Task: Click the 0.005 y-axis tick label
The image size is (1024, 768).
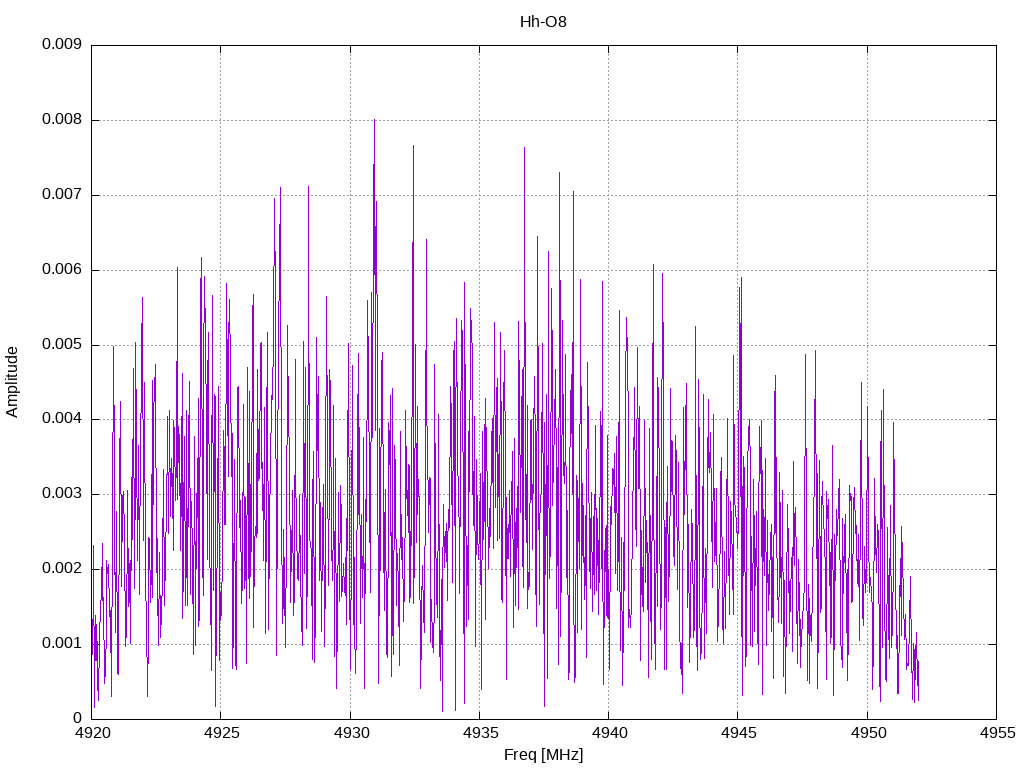Action: 62,344
